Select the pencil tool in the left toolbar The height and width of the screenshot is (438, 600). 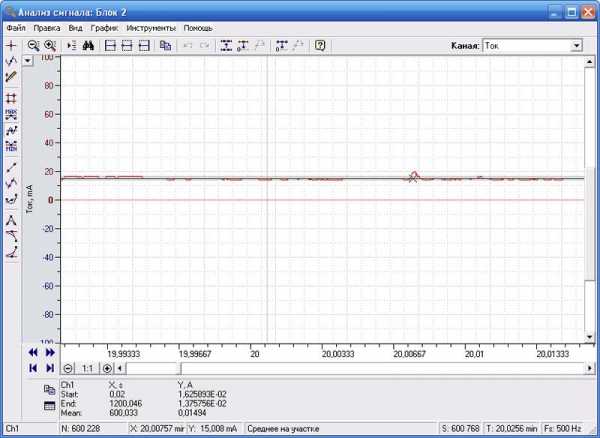point(11,76)
